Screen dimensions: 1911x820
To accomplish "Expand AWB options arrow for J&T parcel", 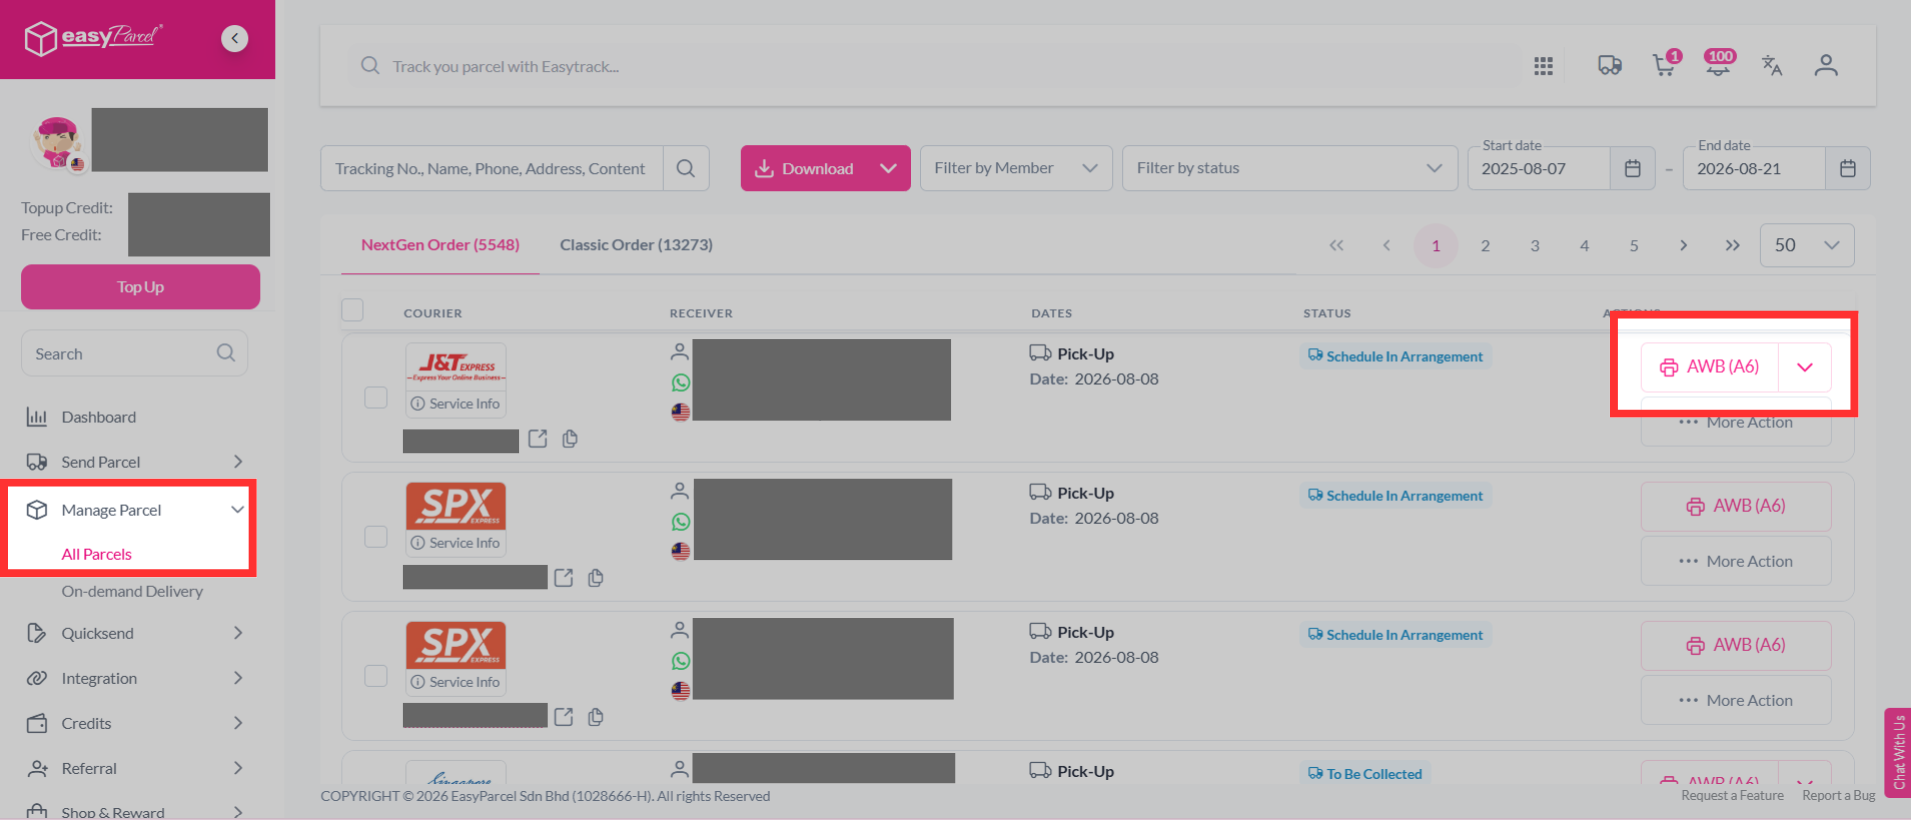I will pyautogui.click(x=1805, y=367).
